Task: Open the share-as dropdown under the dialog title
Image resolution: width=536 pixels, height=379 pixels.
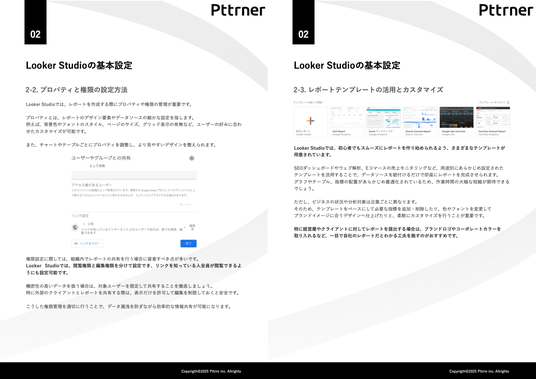Action: click(97, 166)
